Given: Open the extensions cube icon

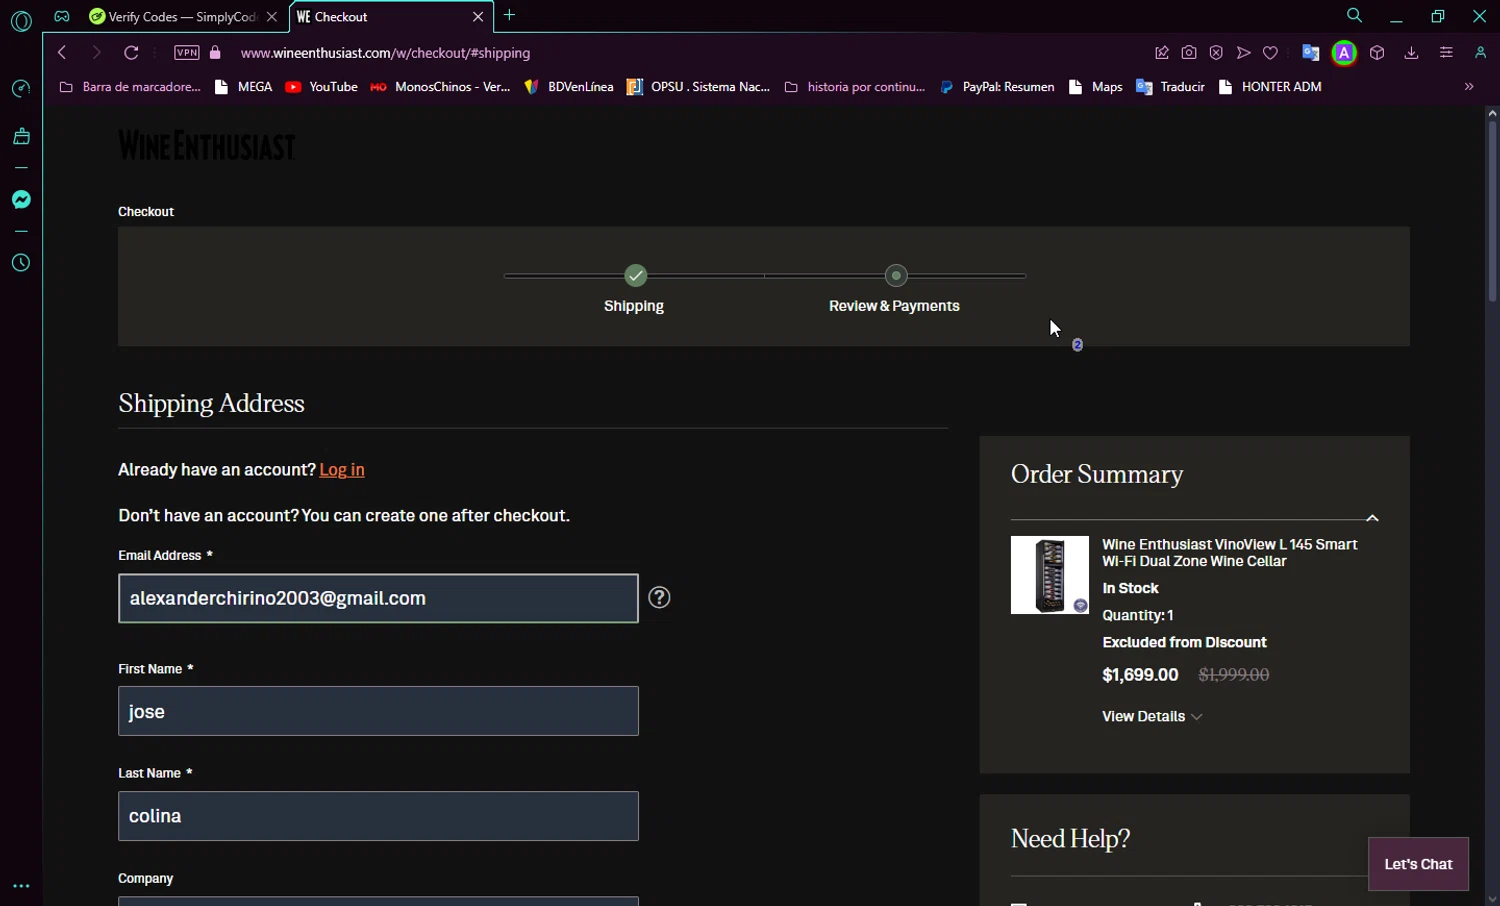Looking at the screenshot, I should [1377, 53].
